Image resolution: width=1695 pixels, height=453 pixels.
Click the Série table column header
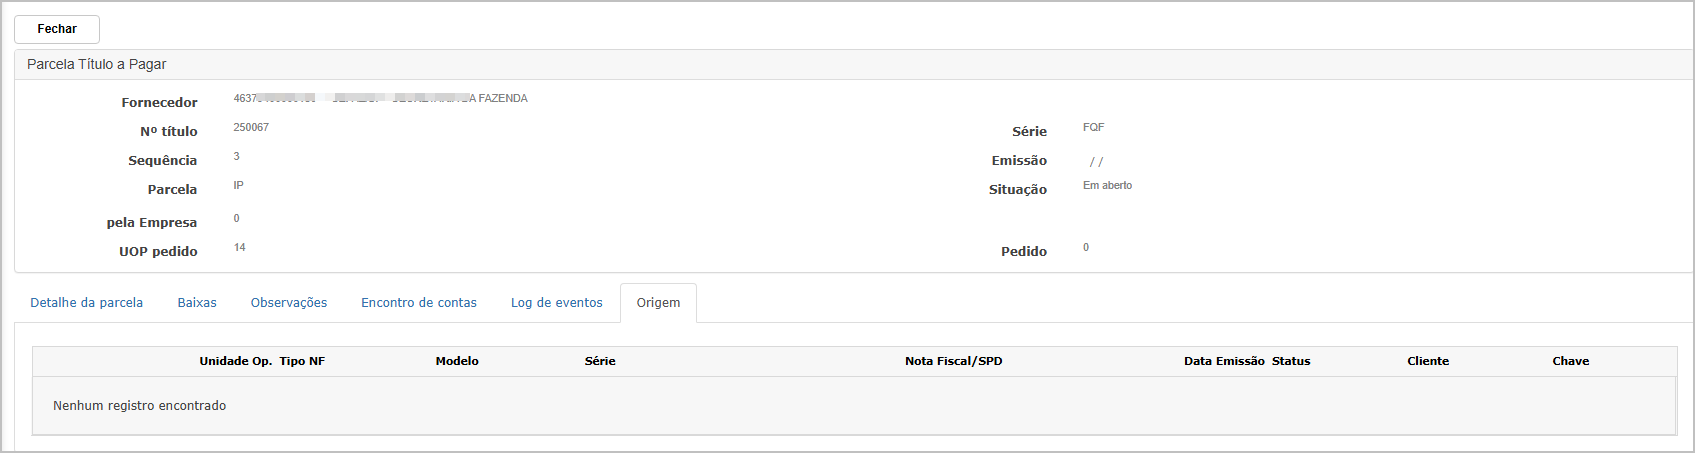pos(600,361)
